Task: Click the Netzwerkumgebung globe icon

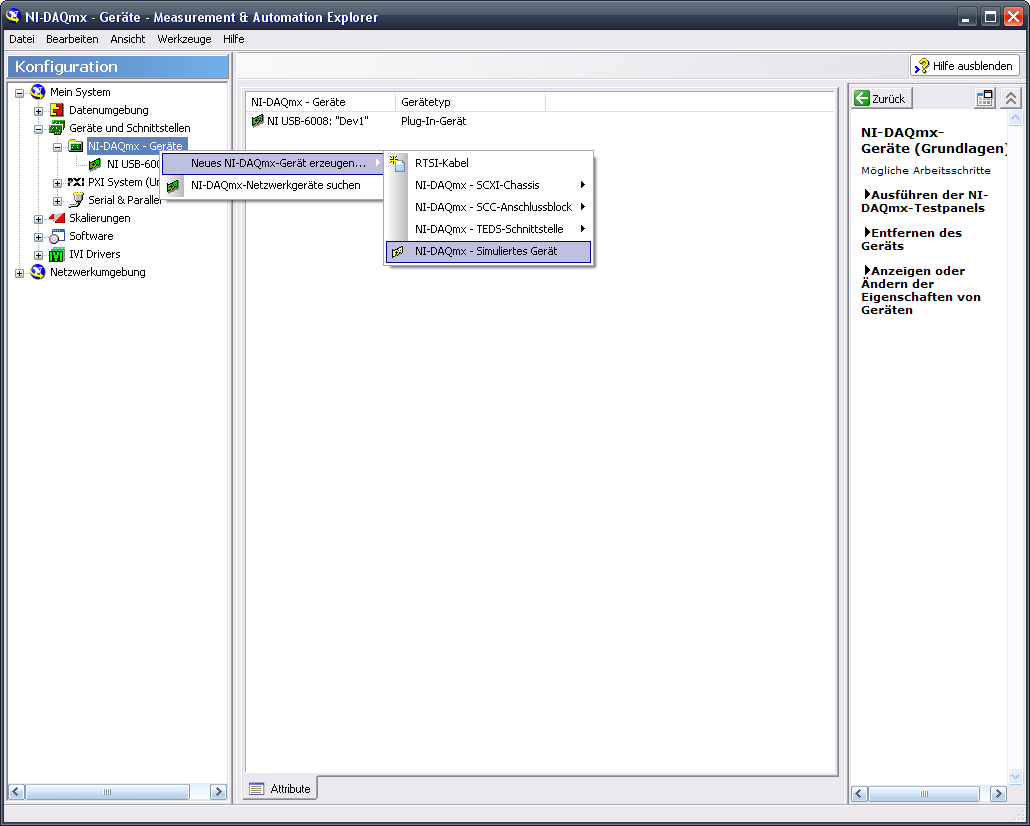Action: tap(39, 272)
